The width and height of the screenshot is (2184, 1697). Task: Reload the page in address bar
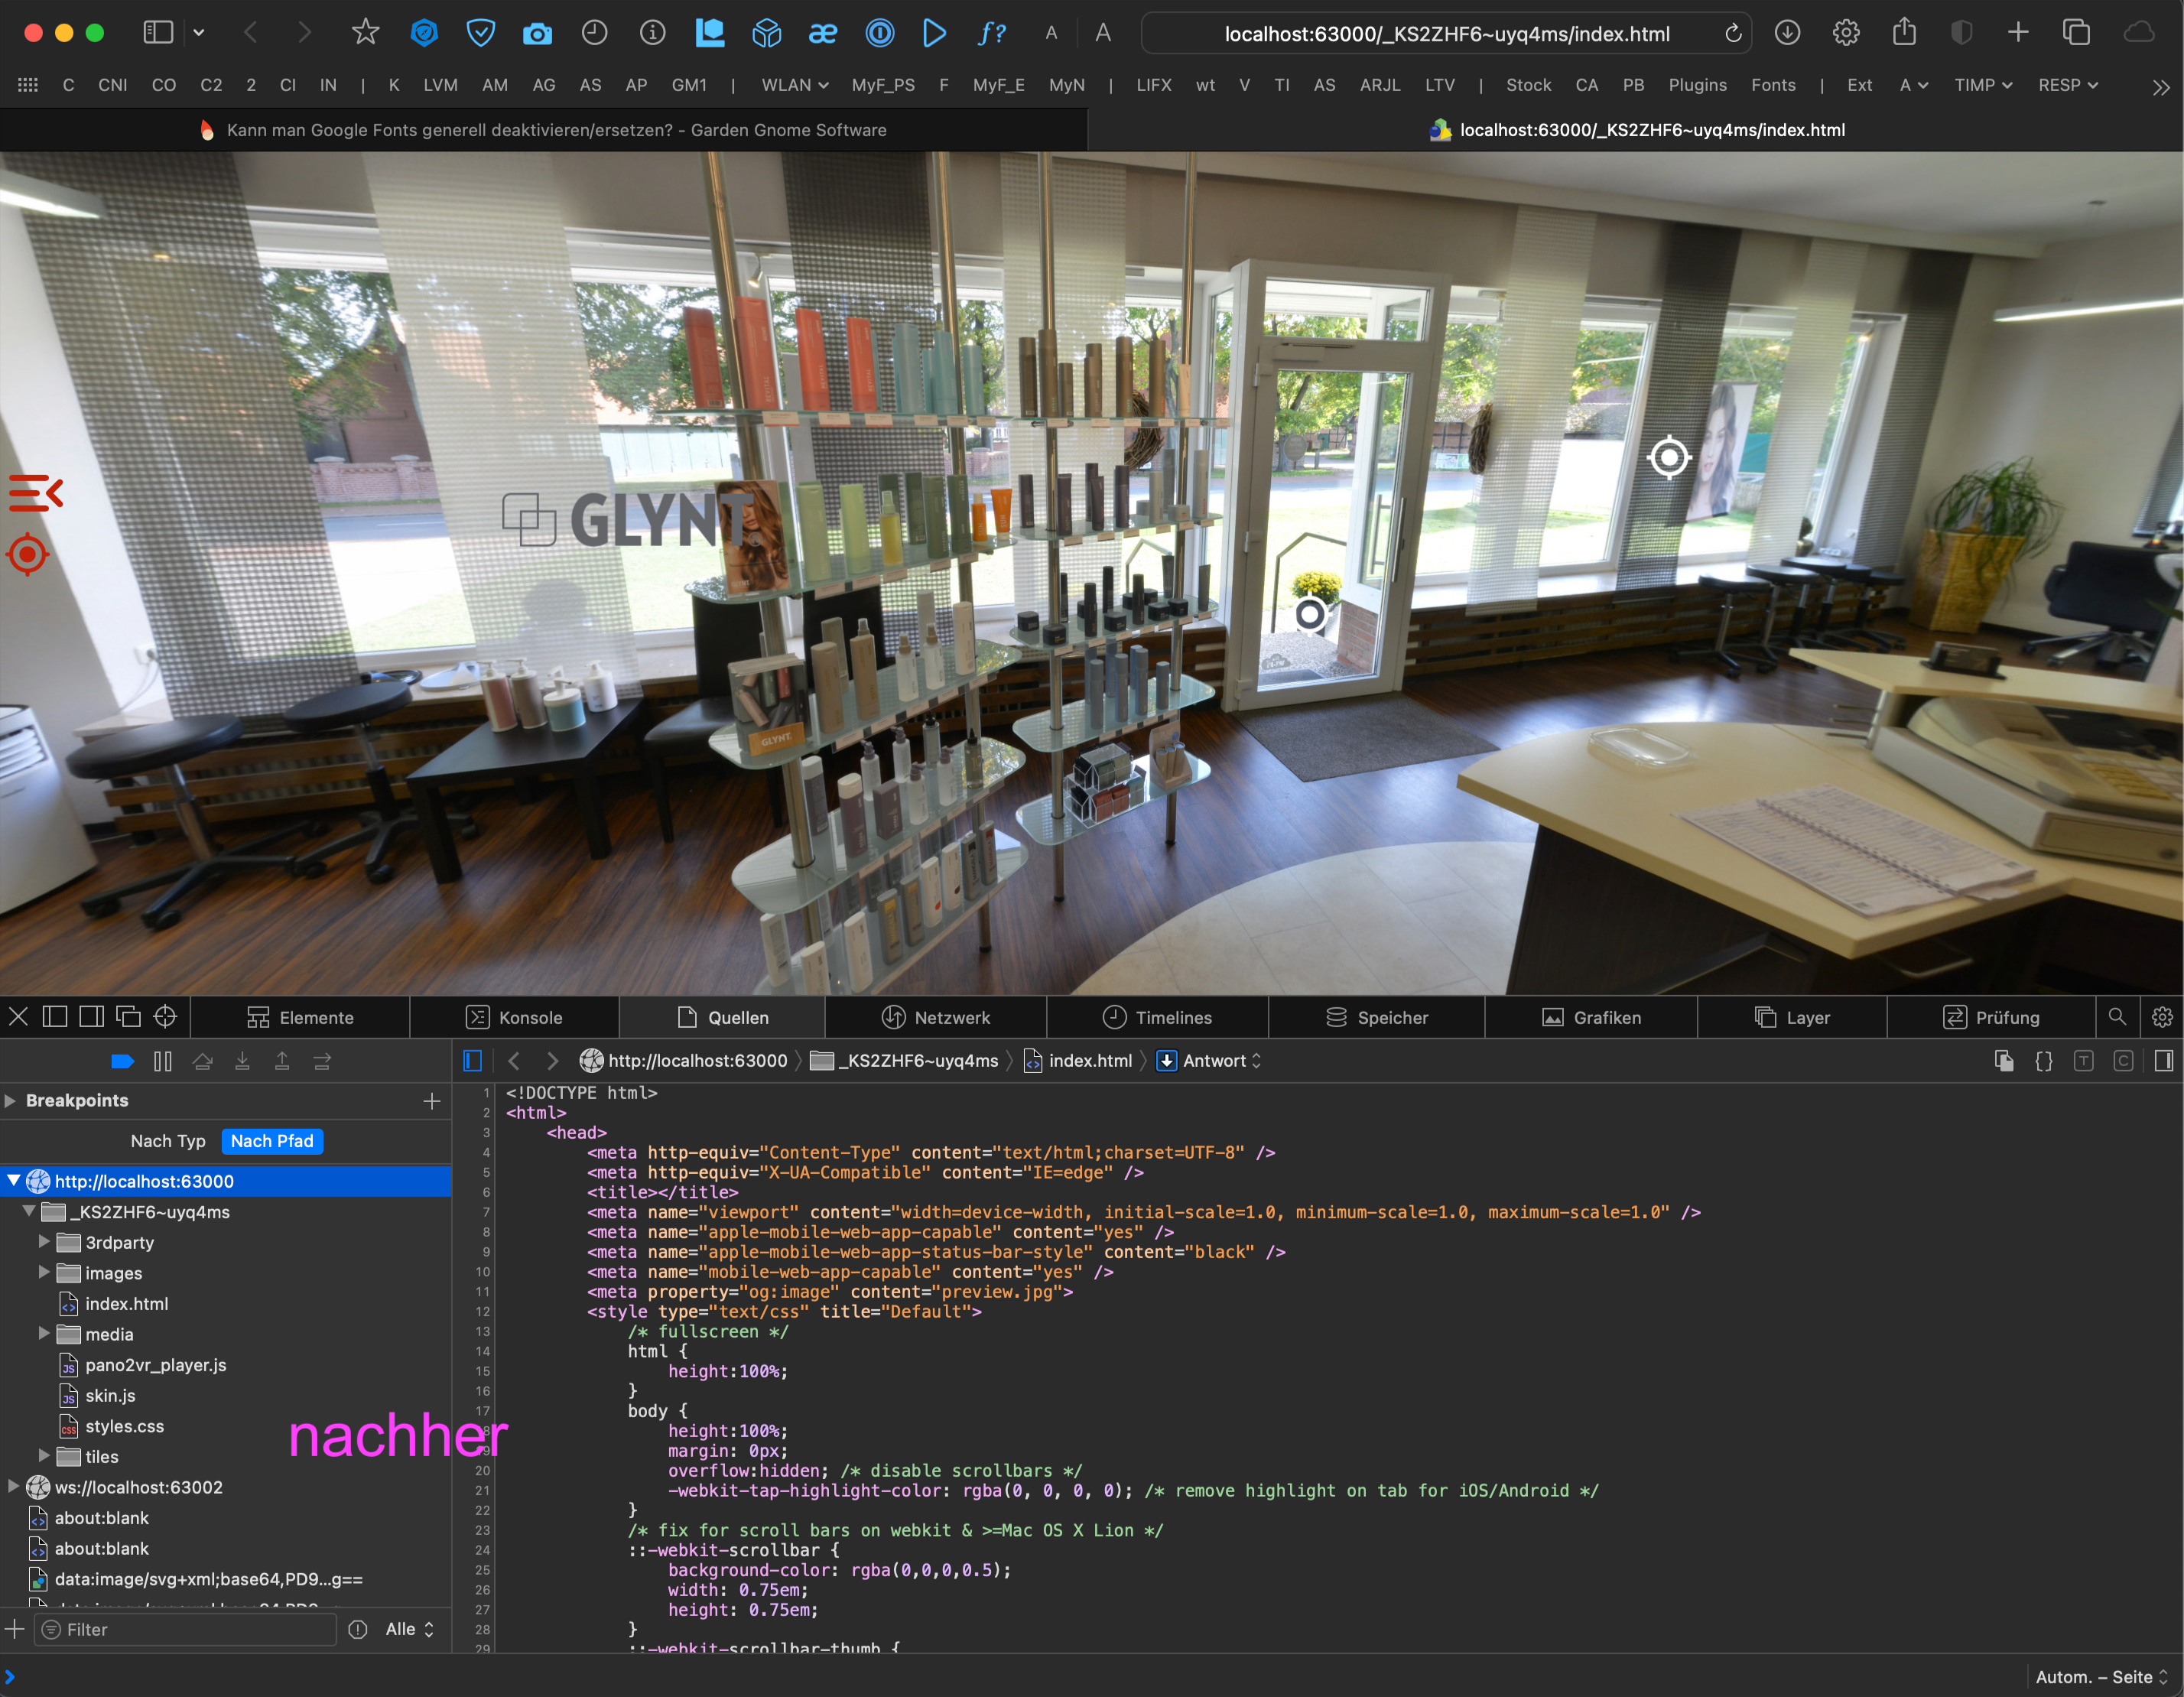pyautogui.click(x=1733, y=34)
